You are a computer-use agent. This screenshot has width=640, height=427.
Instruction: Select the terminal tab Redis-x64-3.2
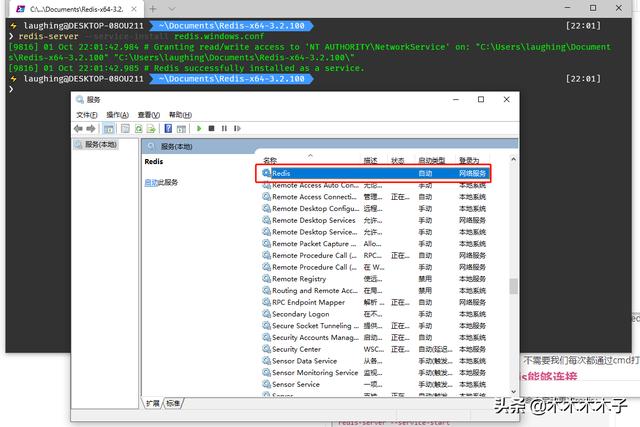(76, 9)
